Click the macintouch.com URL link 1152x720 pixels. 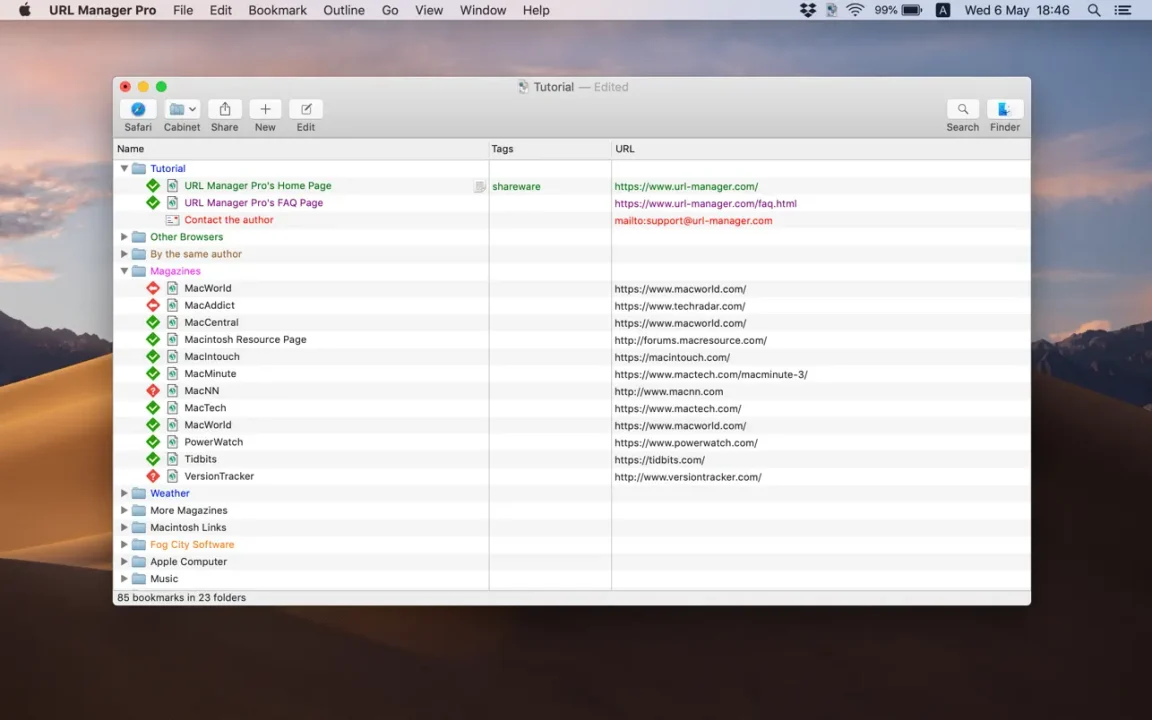672,357
